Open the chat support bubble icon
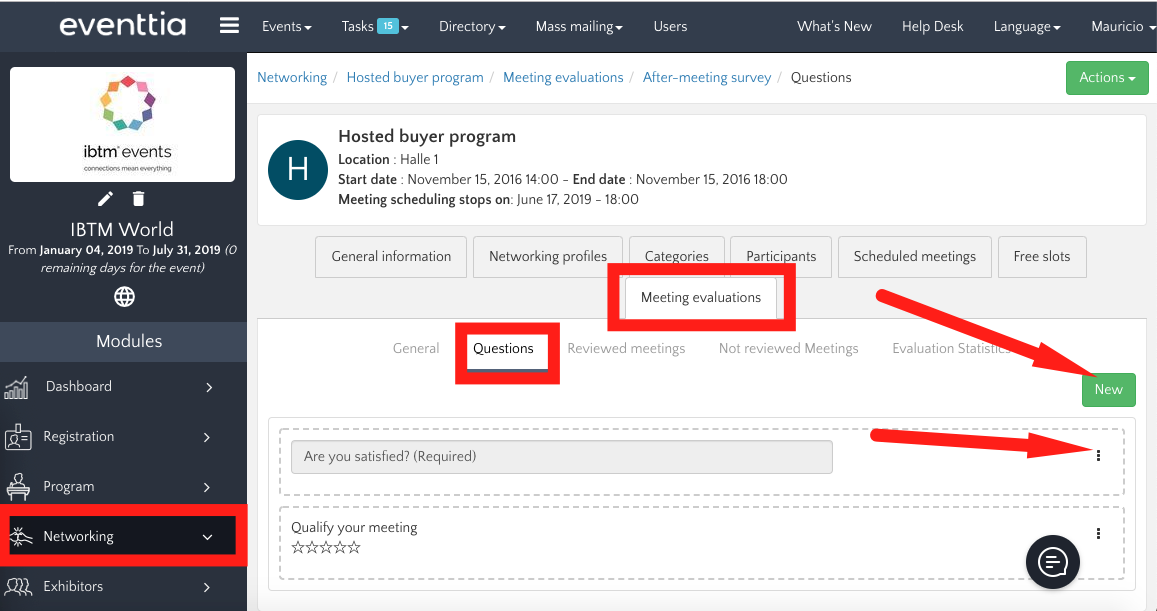The height and width of the screenshot is (611, 1157). pos(1052,562)
